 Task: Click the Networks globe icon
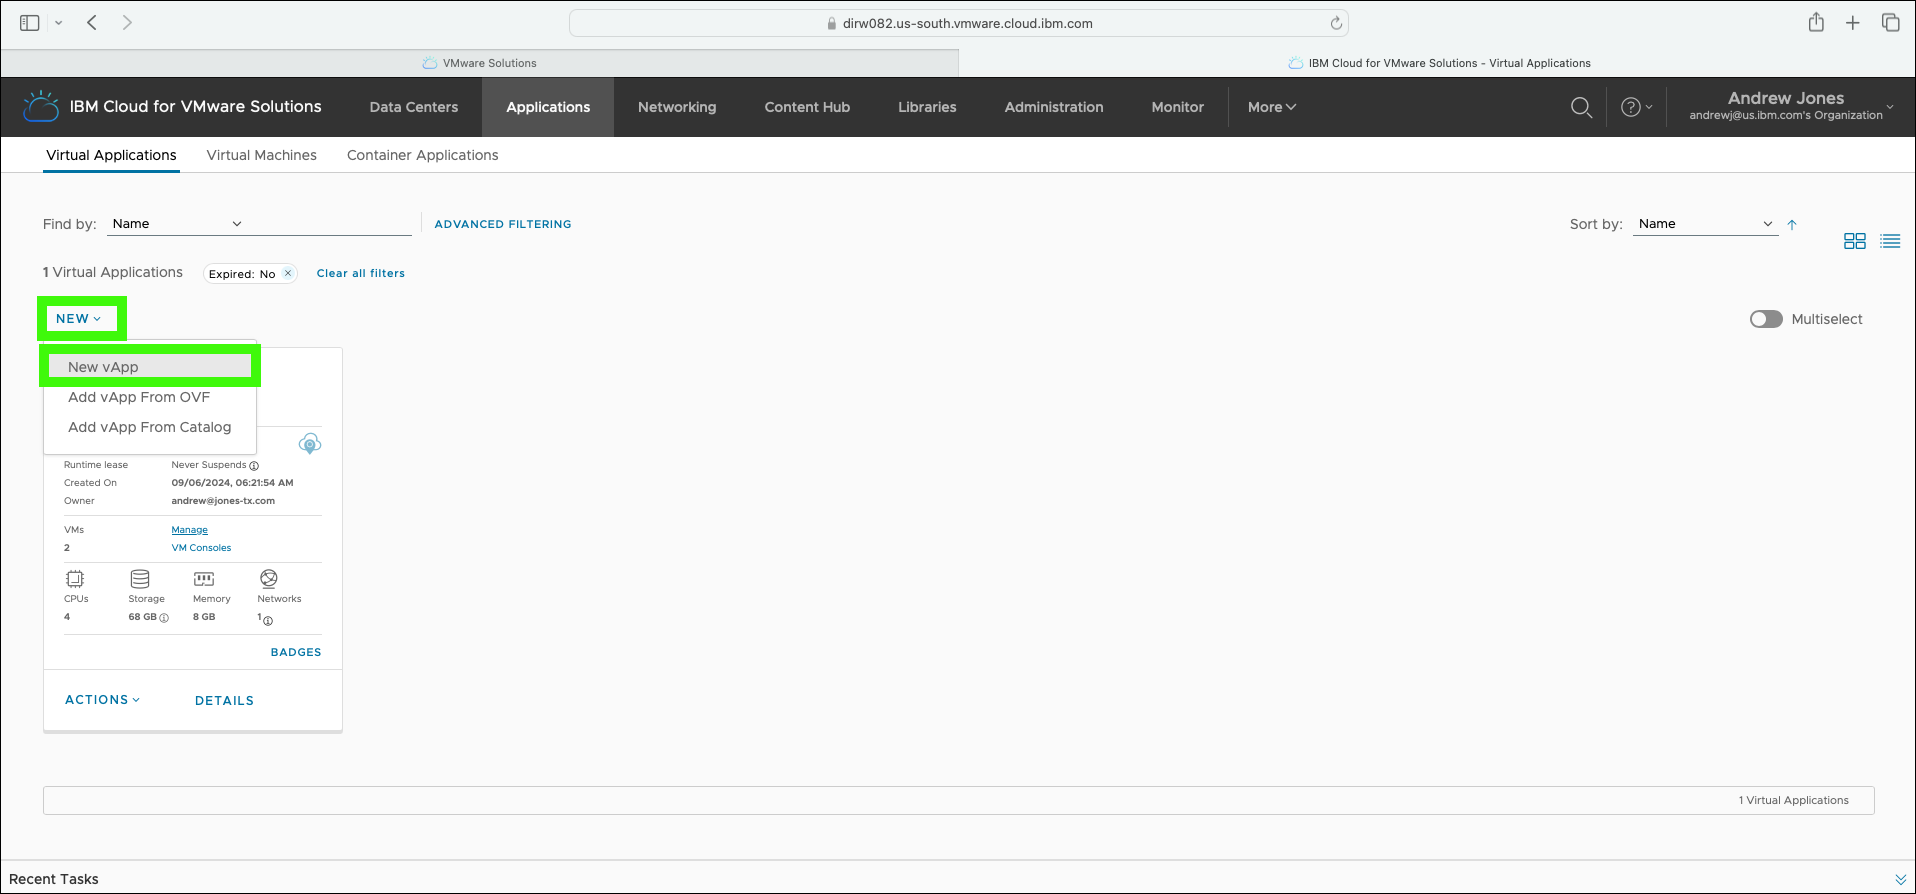tap(269, 578)
